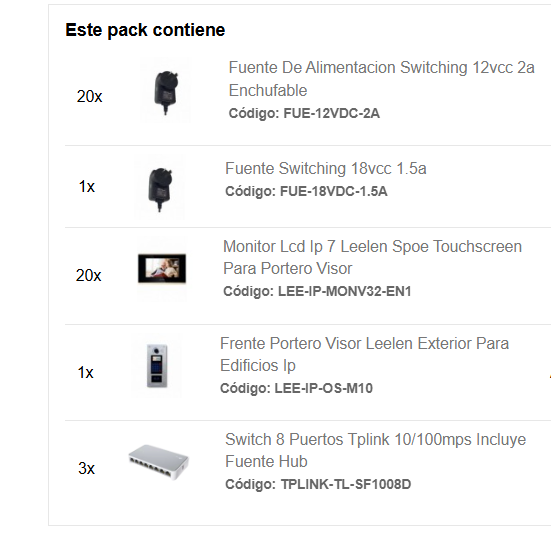551x542 pixels.
Task: Click the 20x quantity beside the LCD monitor
Action: tap(88, 275)
